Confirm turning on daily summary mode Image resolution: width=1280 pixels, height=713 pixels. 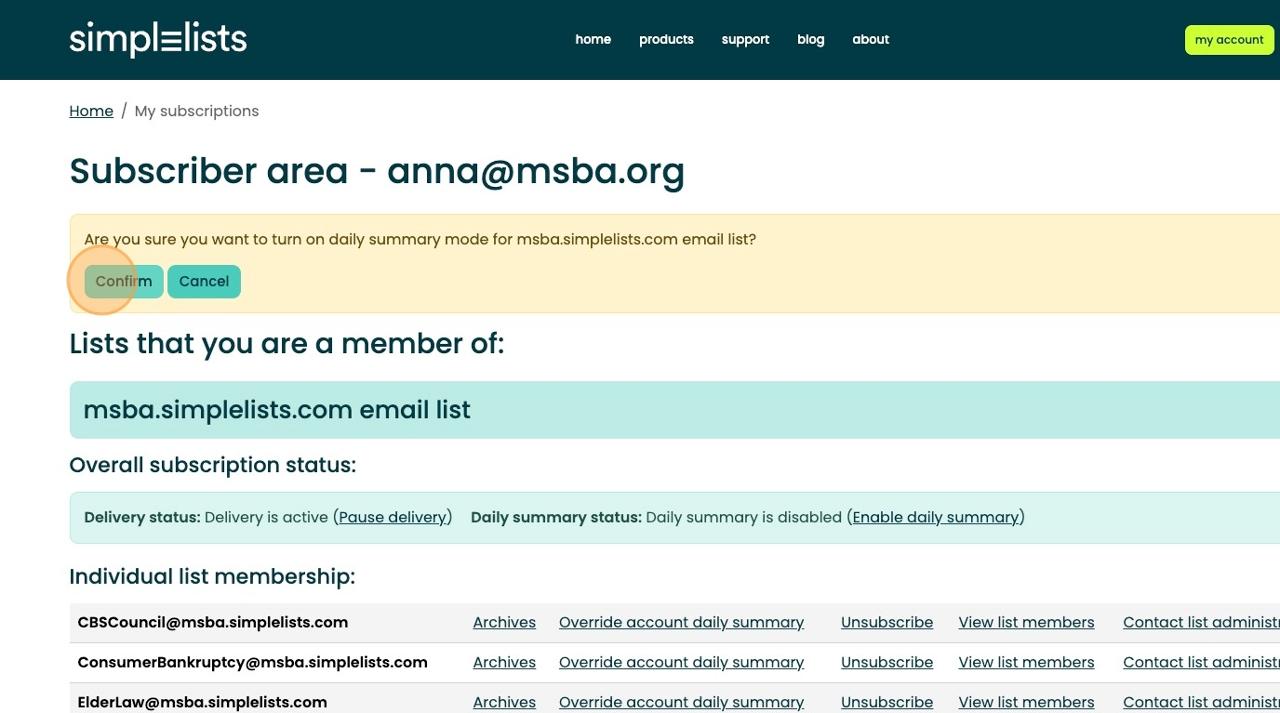click(124, 281)
